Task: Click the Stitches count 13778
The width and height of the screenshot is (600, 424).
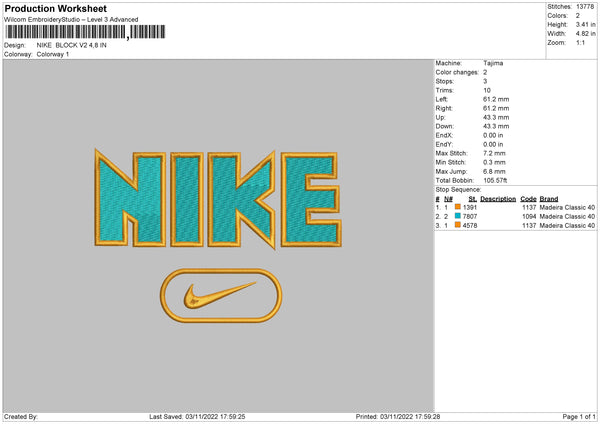Action: pyautogui.click(x=586, y=7)
